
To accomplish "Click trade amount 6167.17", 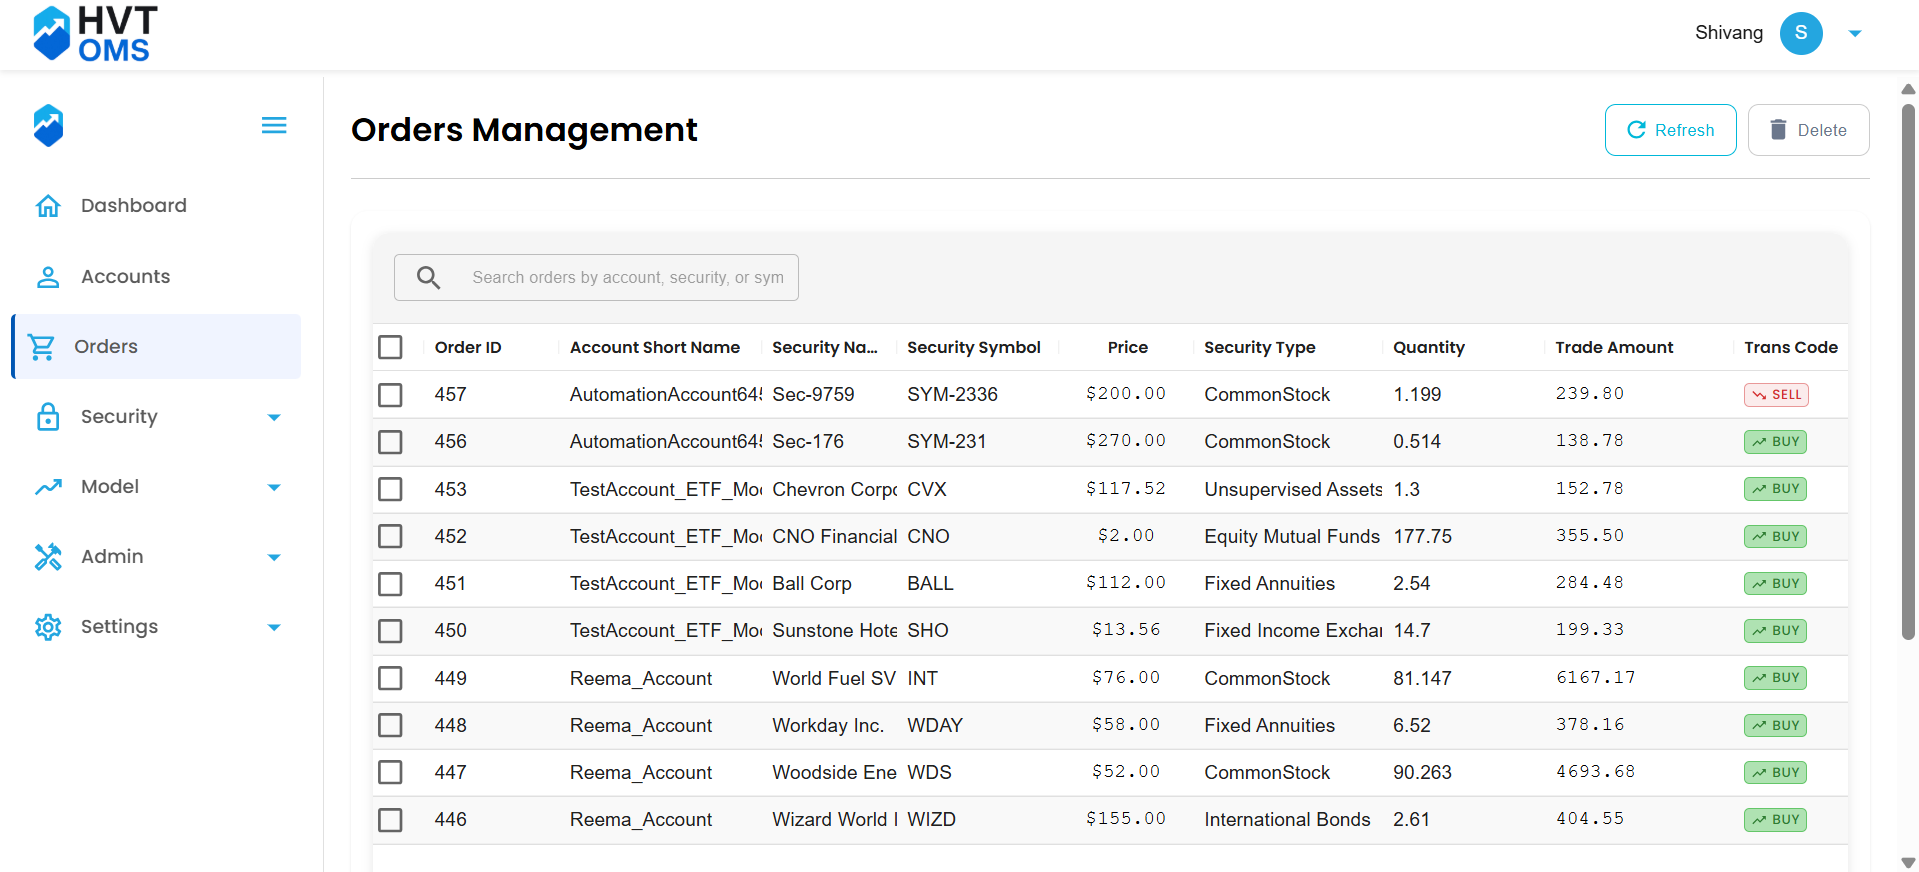I will coord(1595,678).
